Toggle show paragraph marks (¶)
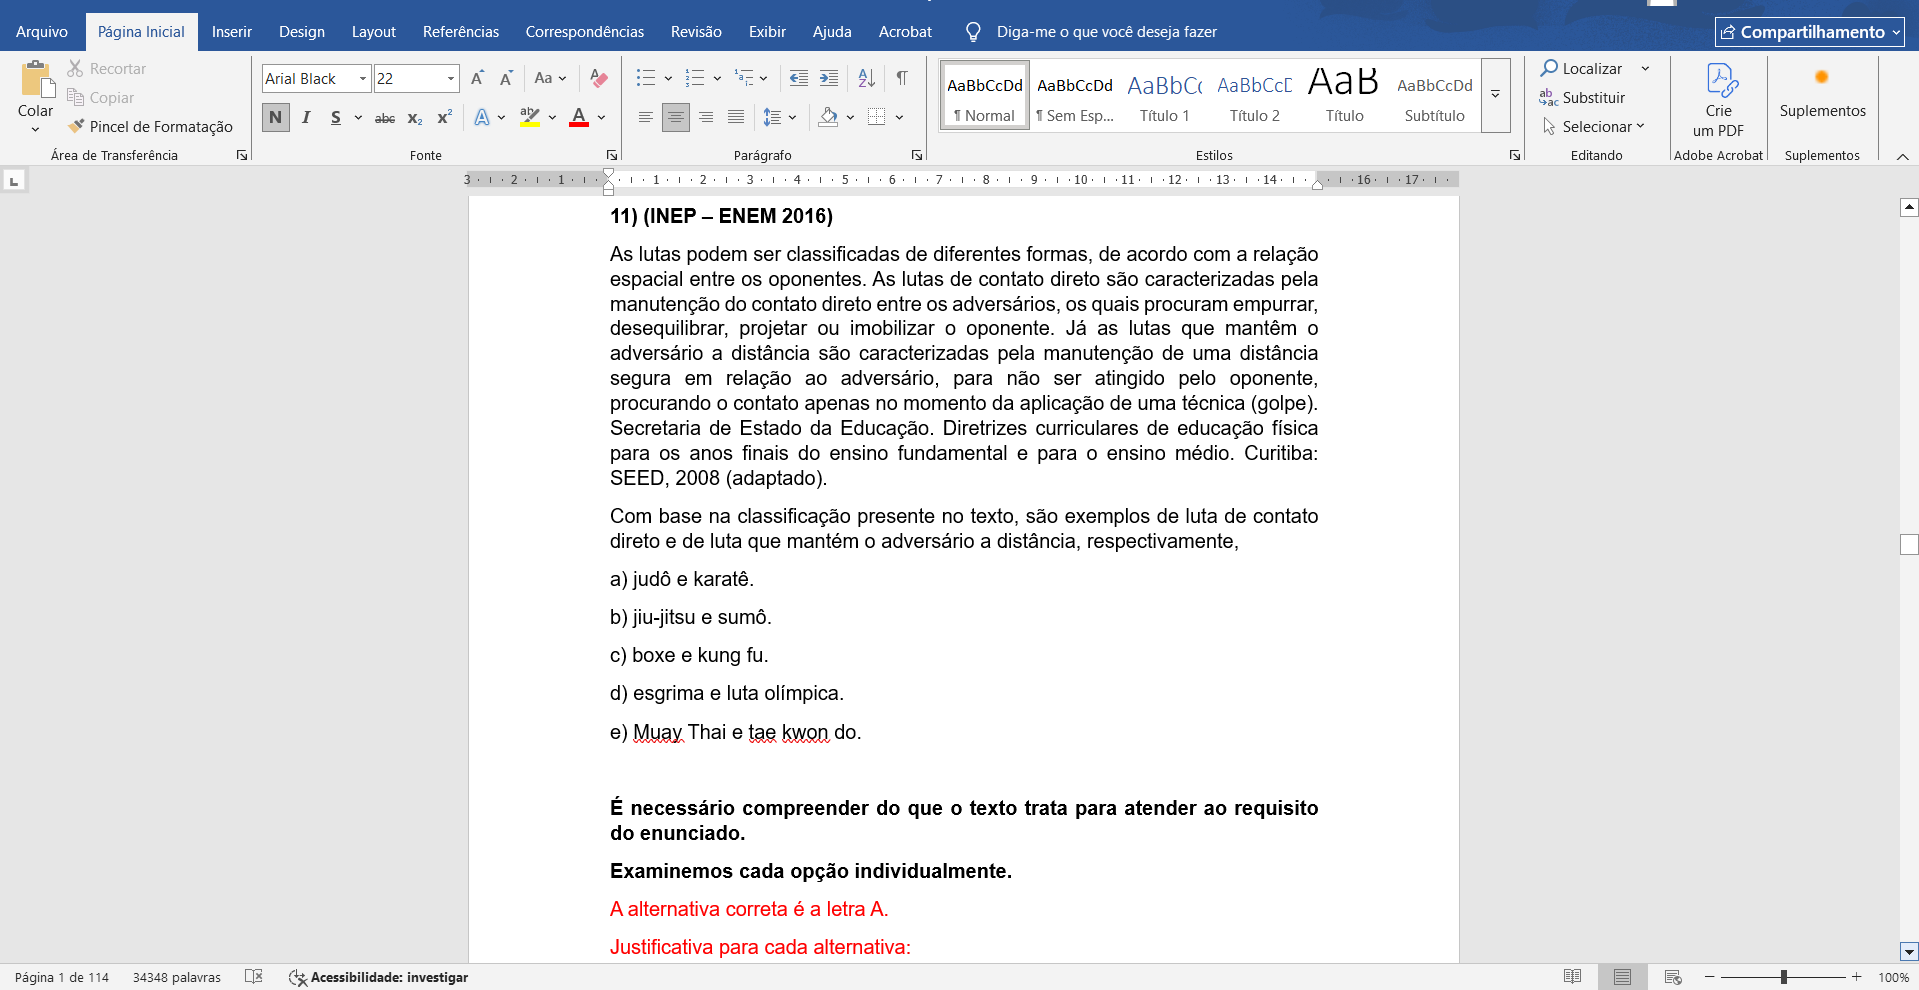The height and width of the screenshot is (990, 1919). coord(902,78)
